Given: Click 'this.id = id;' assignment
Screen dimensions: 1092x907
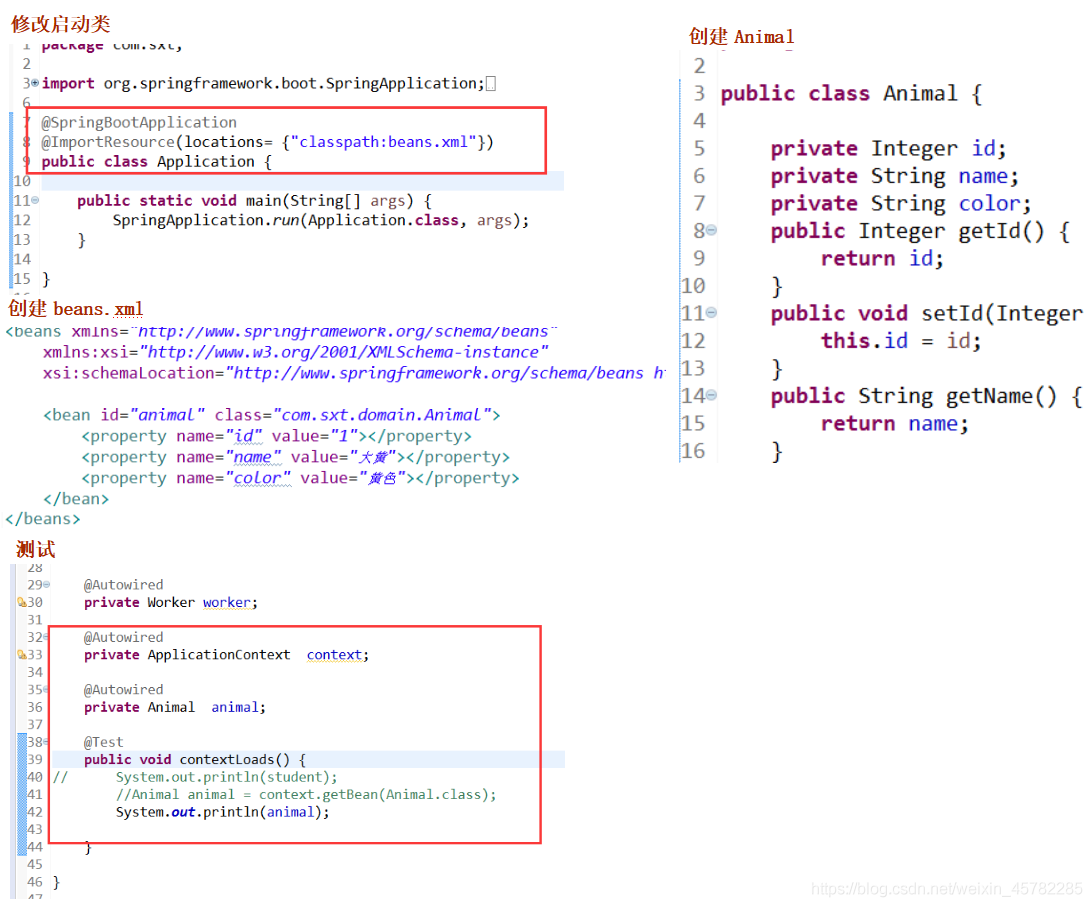Looking at the screenshot, I should (x=901, y=341).
